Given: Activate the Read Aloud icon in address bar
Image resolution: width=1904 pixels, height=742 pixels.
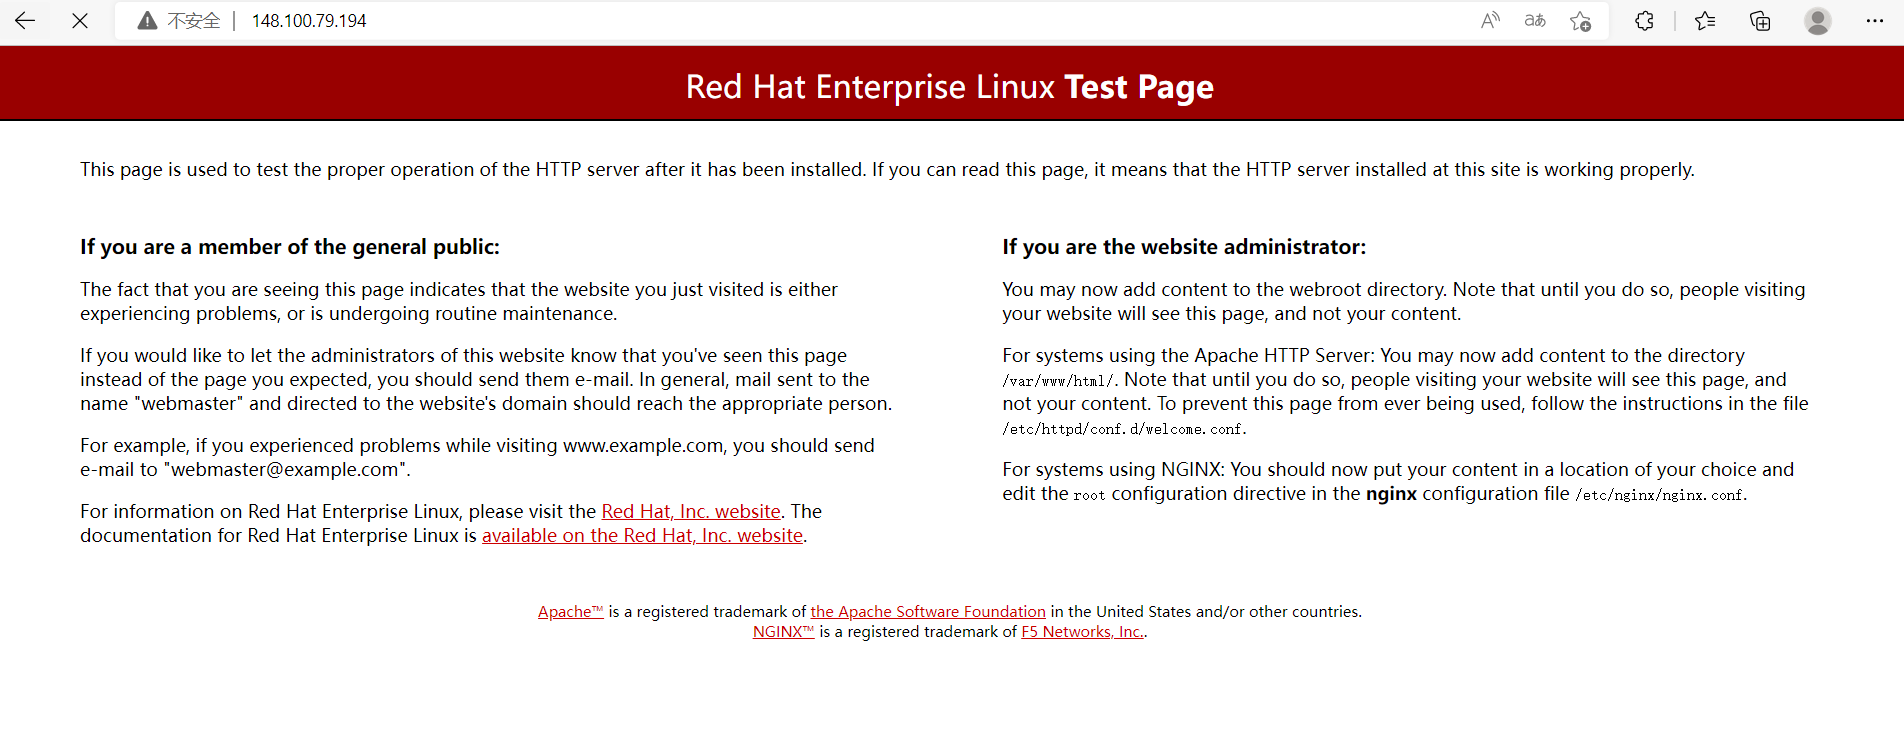Looking at the screenshot, I should tap(1490, 21).
